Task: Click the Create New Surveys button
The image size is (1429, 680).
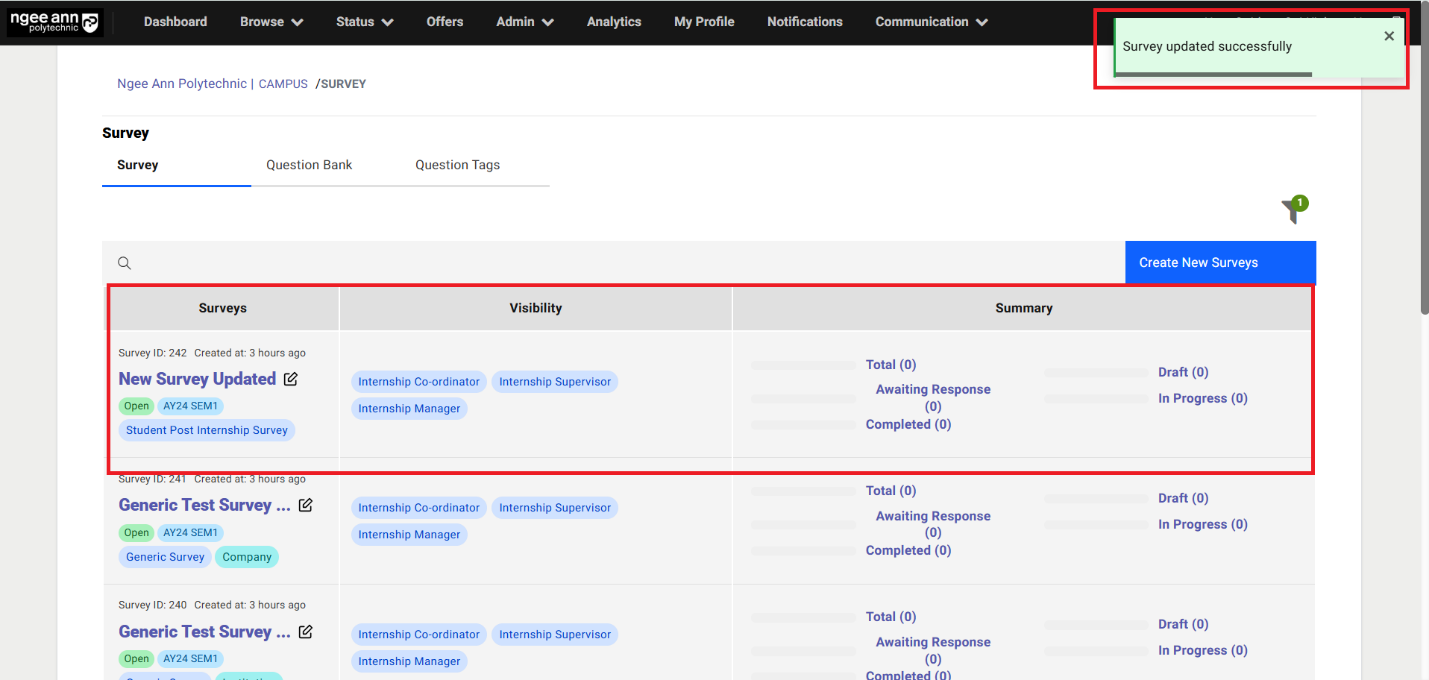Action: 1219,262
